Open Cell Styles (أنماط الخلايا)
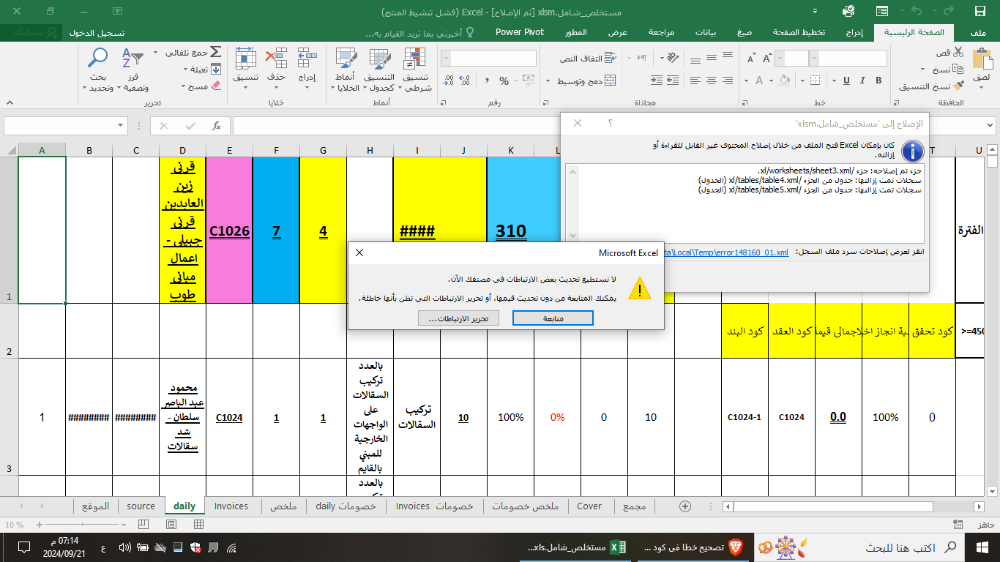This screenshot has width=1000, height=562. 346,70
